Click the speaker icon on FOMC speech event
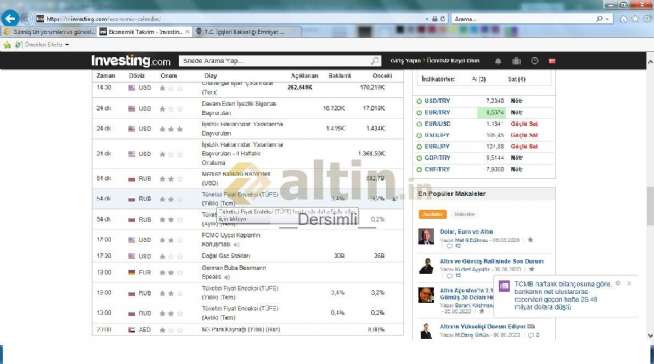 pos(236,244)
